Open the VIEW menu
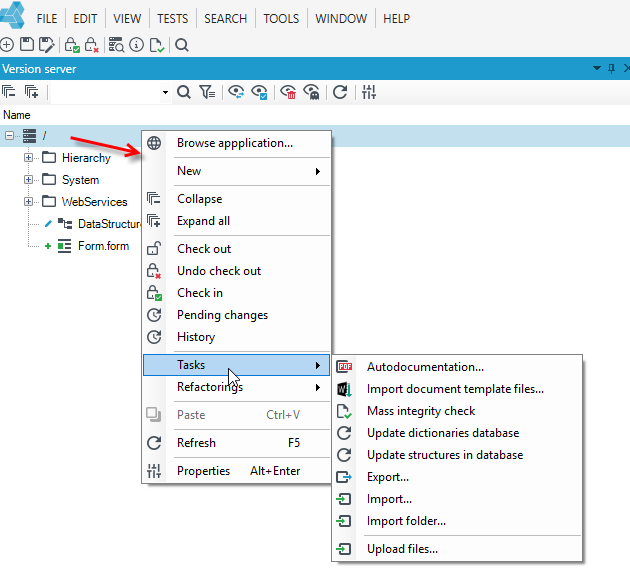The width and height of the screenshot is (630, 575). pos(127,18)
